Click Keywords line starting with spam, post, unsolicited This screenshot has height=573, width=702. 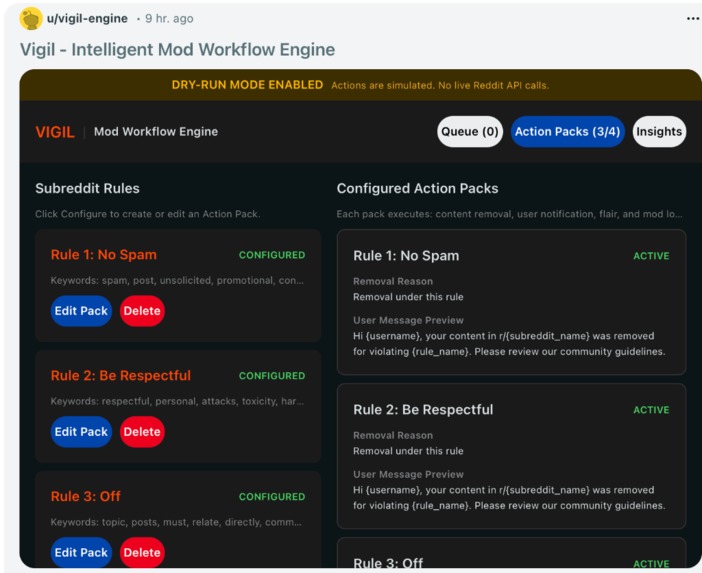(177, 281)
